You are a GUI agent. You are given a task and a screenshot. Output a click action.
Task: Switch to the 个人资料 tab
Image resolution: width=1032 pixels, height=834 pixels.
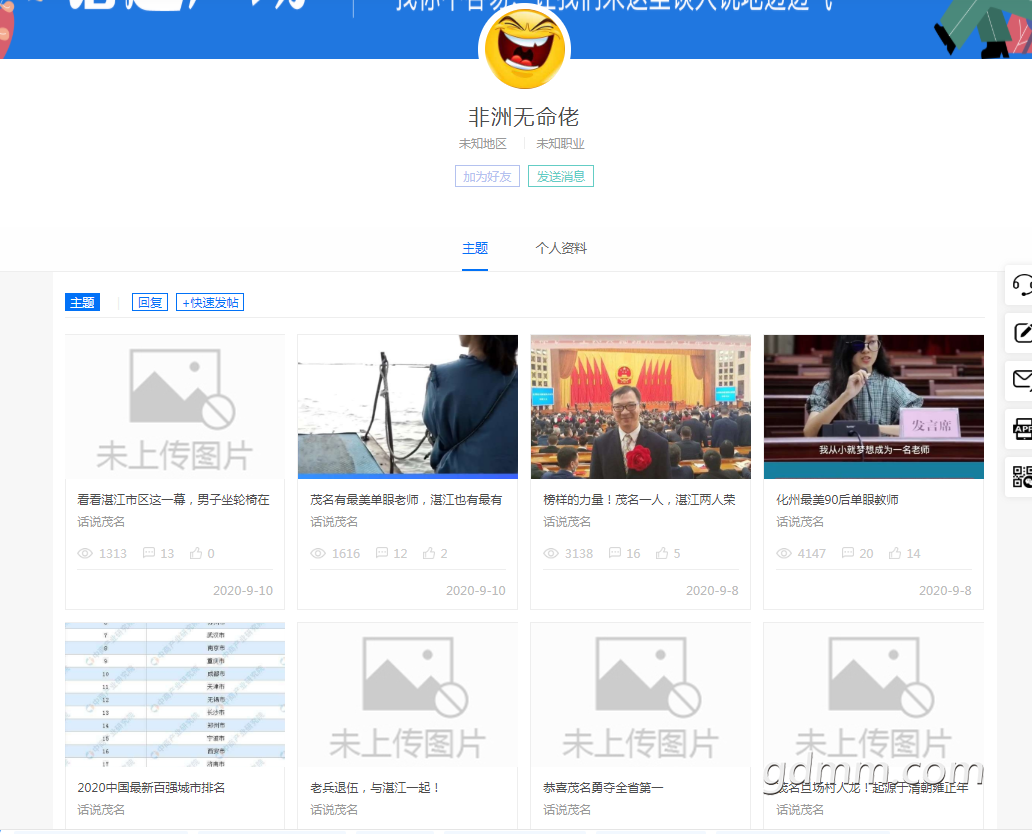(561, 249)
